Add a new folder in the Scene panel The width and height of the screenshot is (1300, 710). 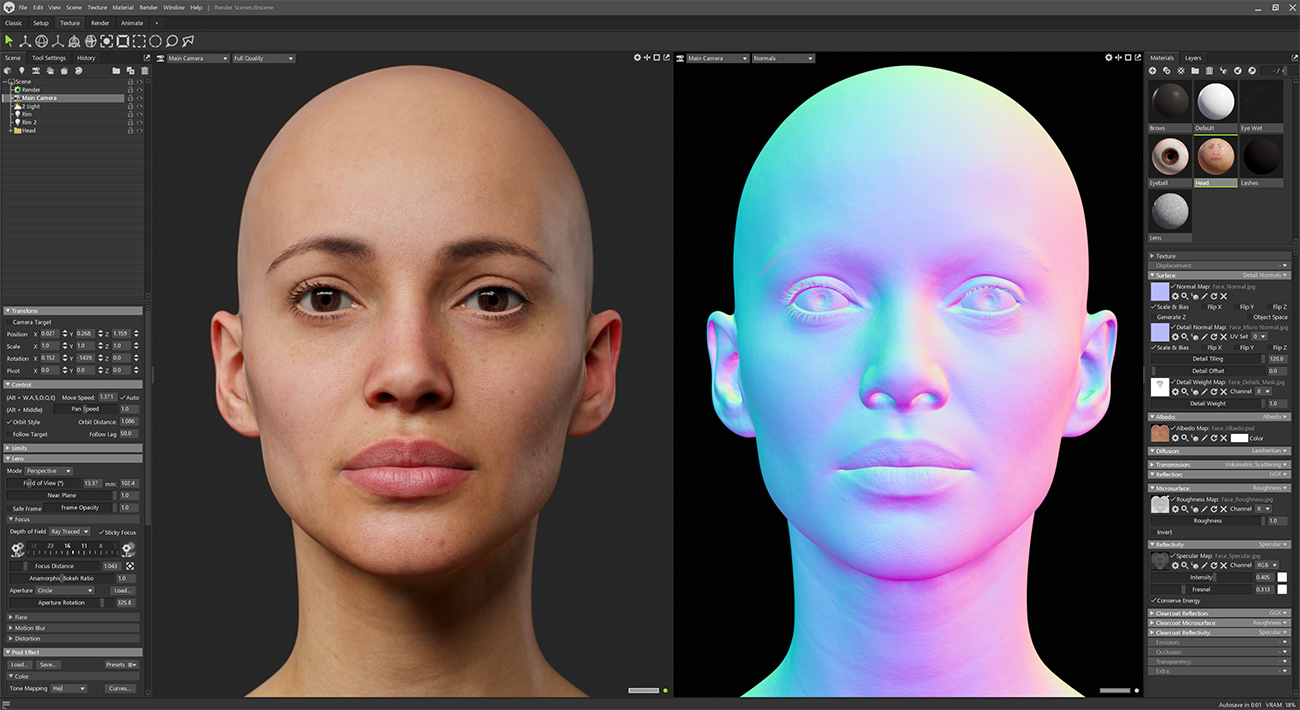point(116,71)
